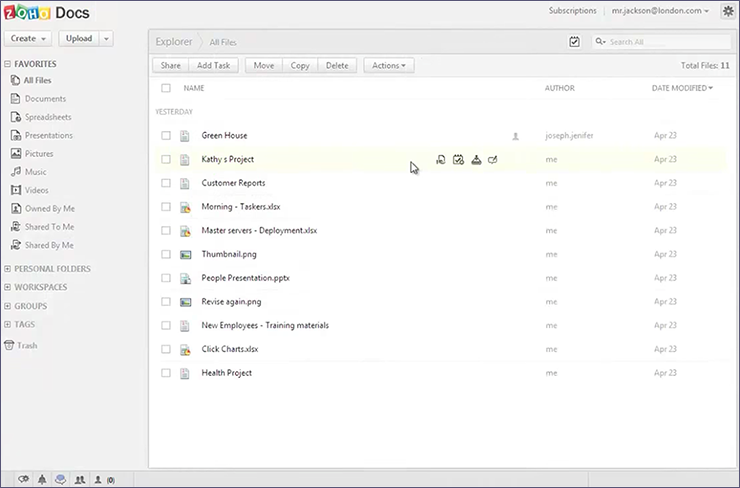
Task: Check the box next to Thumbnail.png
Action: coord(166,255)
